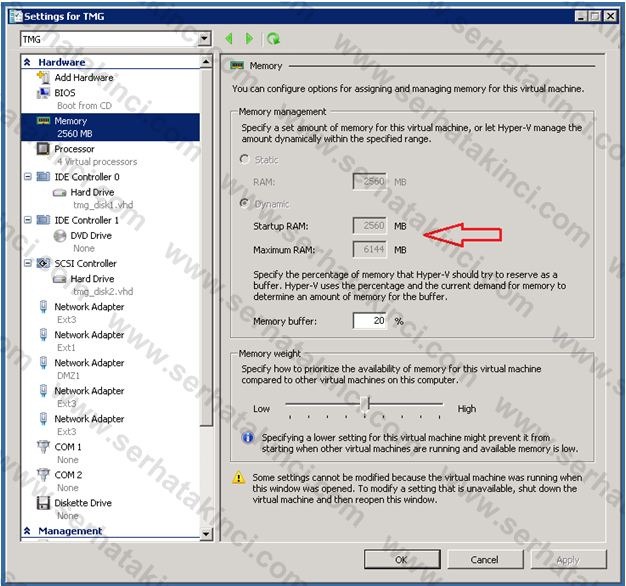This screenshot has height=586, width=626.
Task: Click the BIOS icon in hardware list
Action: click(43, 93)
